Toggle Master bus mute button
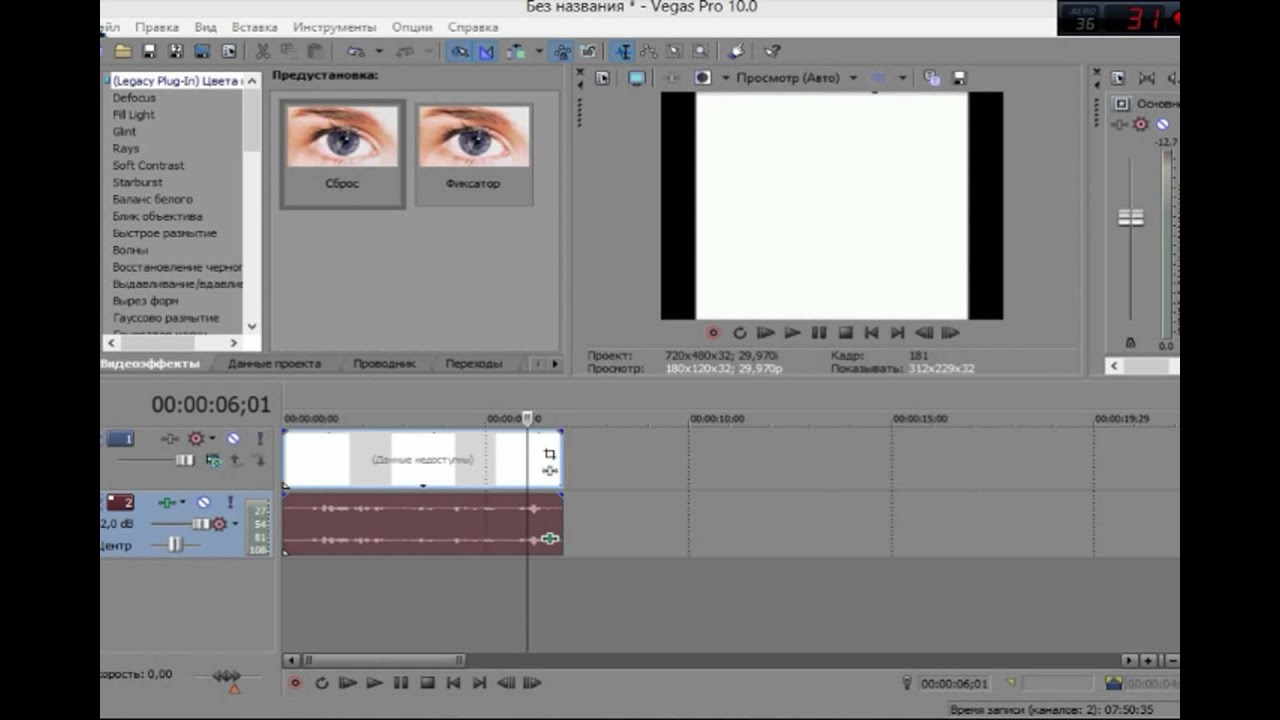Screen dimensions: 1280x720 pos(1162,124)
